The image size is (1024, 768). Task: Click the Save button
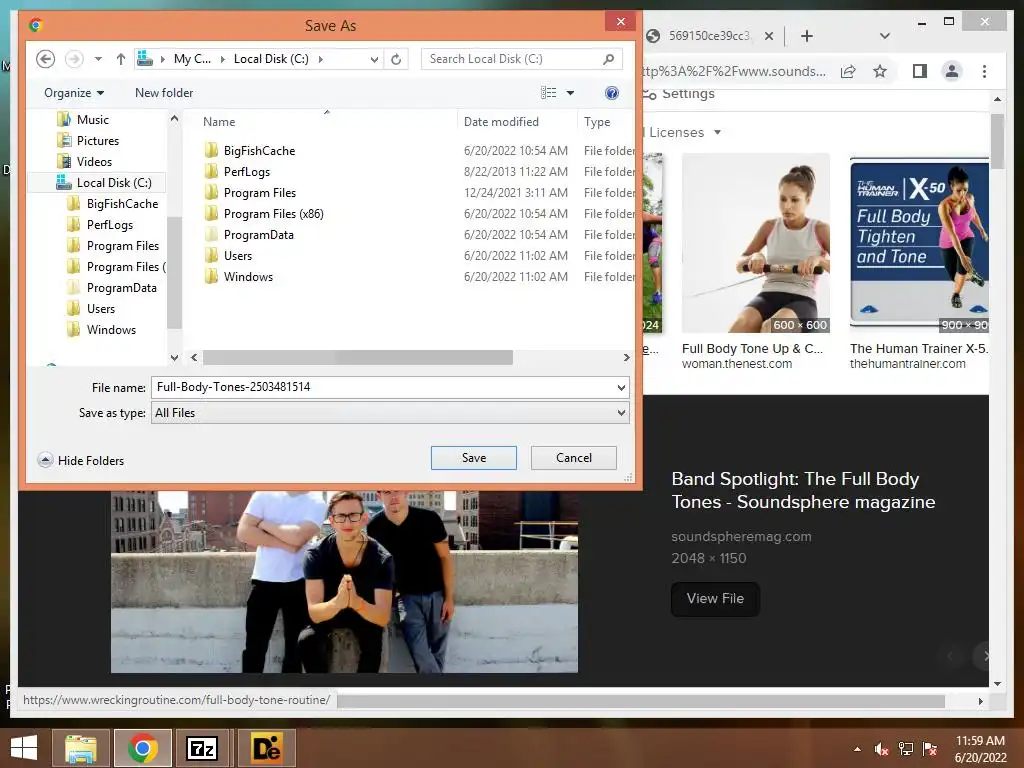pos(473,458)
